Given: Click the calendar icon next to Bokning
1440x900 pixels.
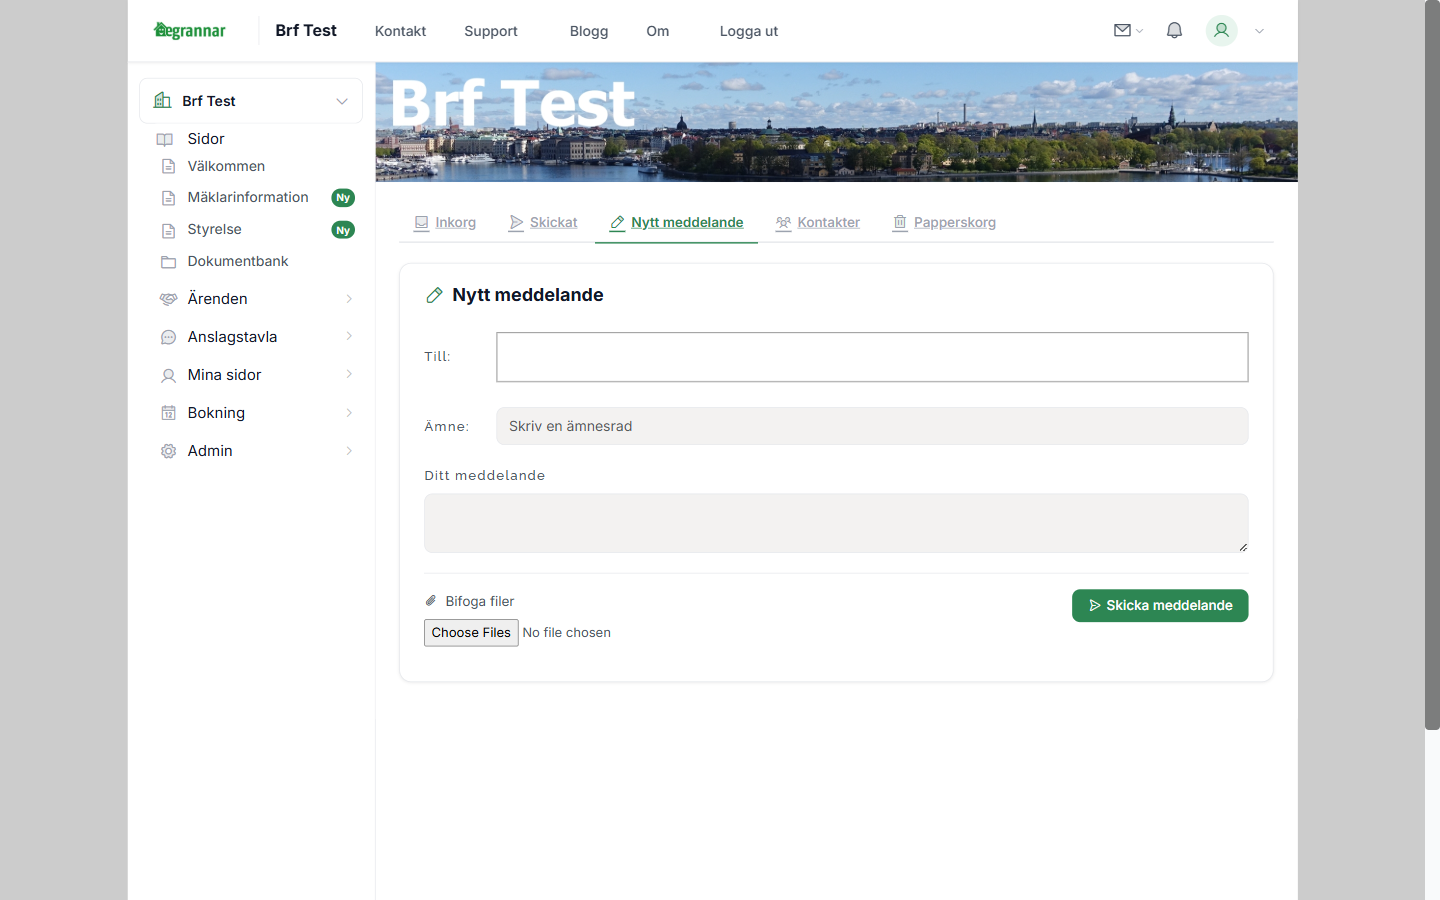Looking at the screenshot, I should tap(168, 413).
